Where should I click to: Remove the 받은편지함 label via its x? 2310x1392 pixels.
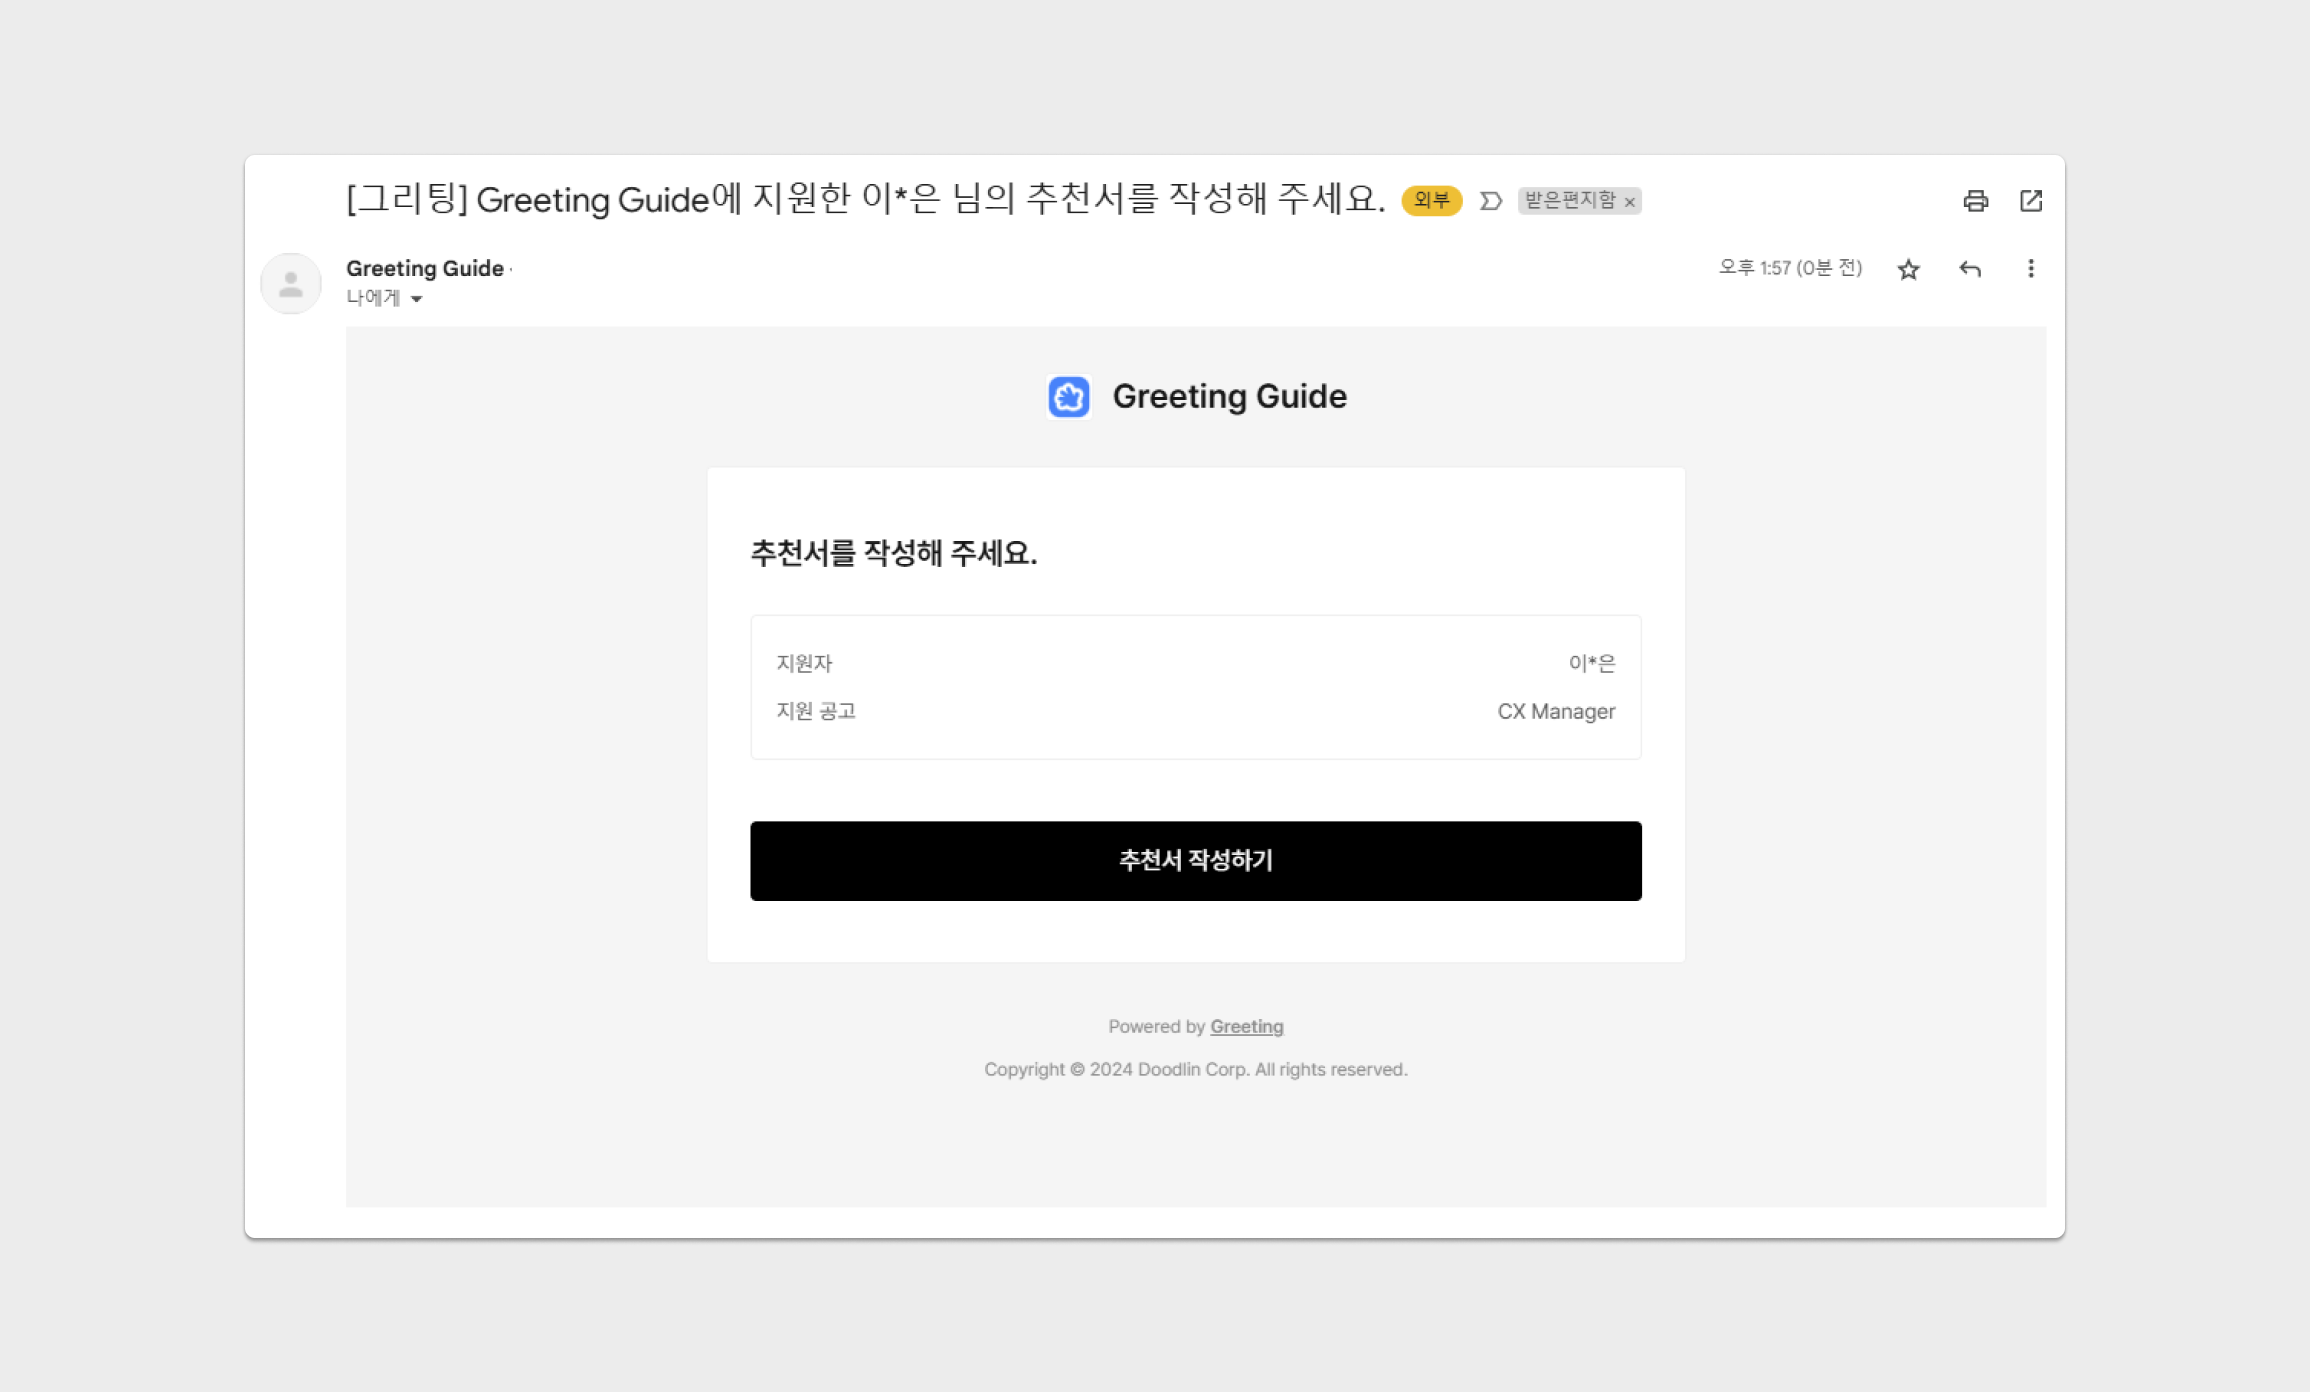point(1630,202)
